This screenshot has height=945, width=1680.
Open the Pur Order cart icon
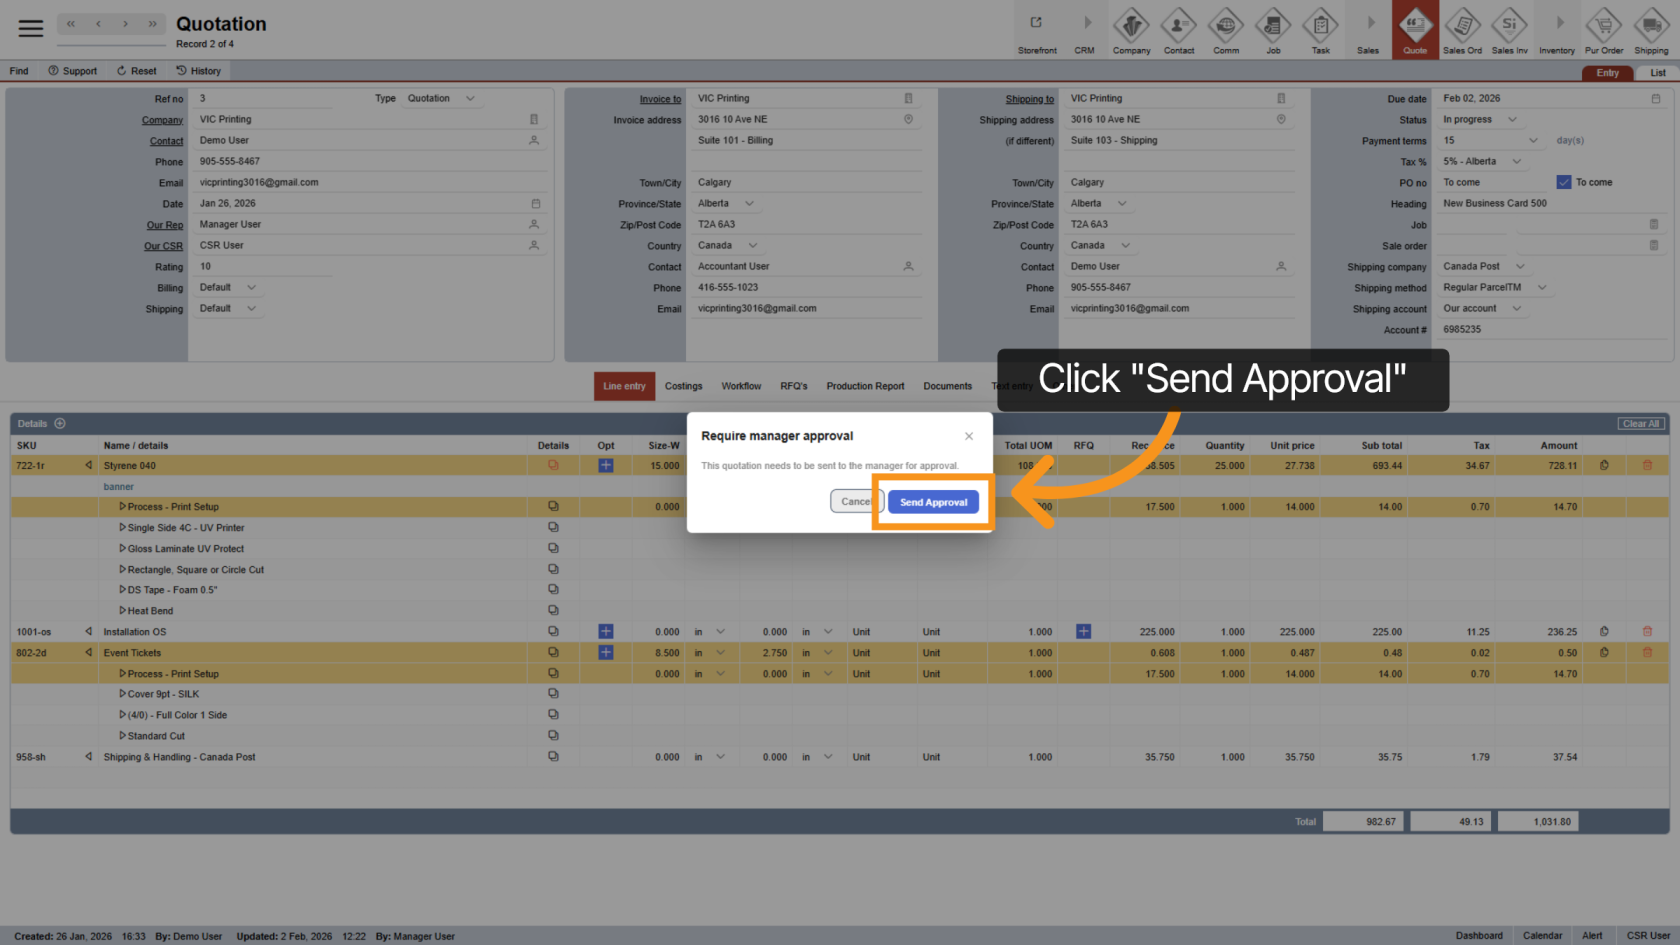(1604, 25)
